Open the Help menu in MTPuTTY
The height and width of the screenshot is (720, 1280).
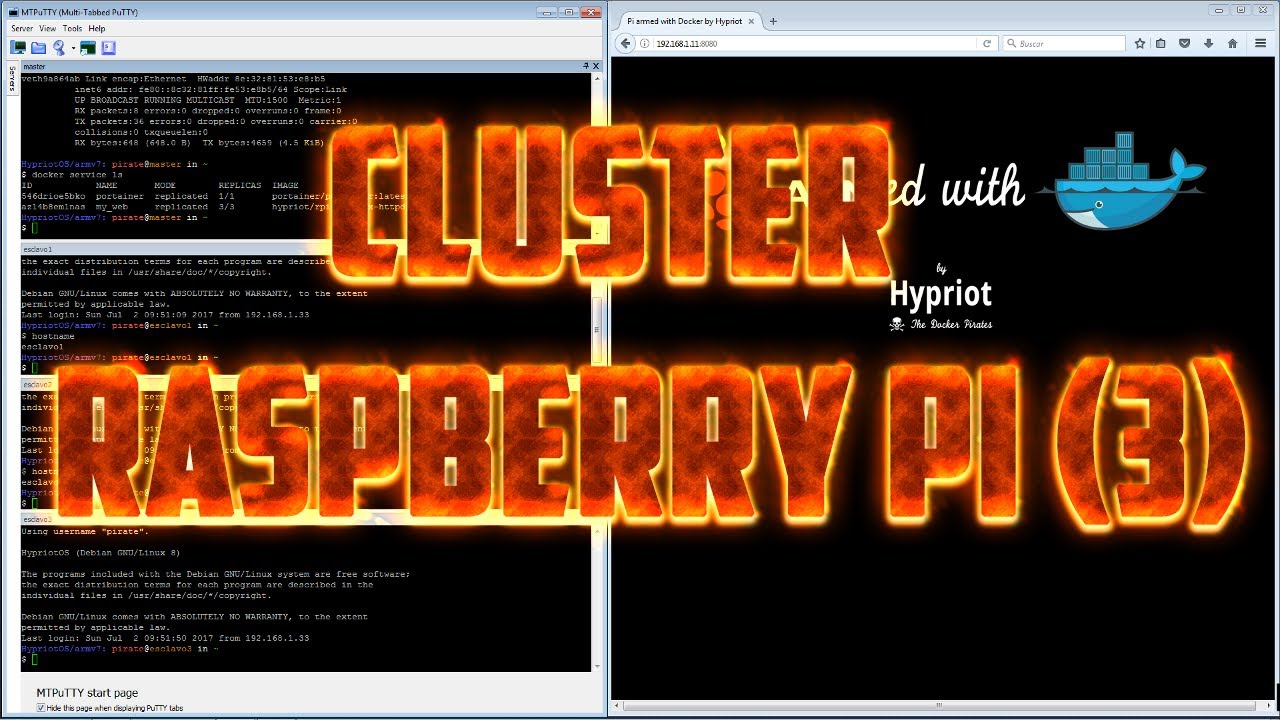[97, 29]
